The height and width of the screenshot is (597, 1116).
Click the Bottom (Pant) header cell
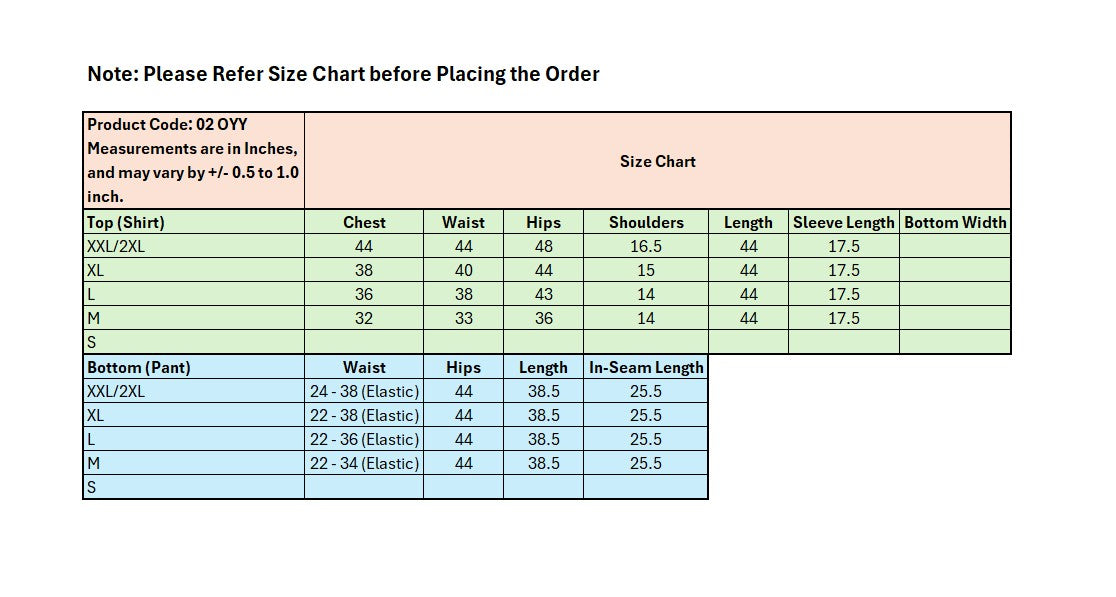[x=193, y=368]
